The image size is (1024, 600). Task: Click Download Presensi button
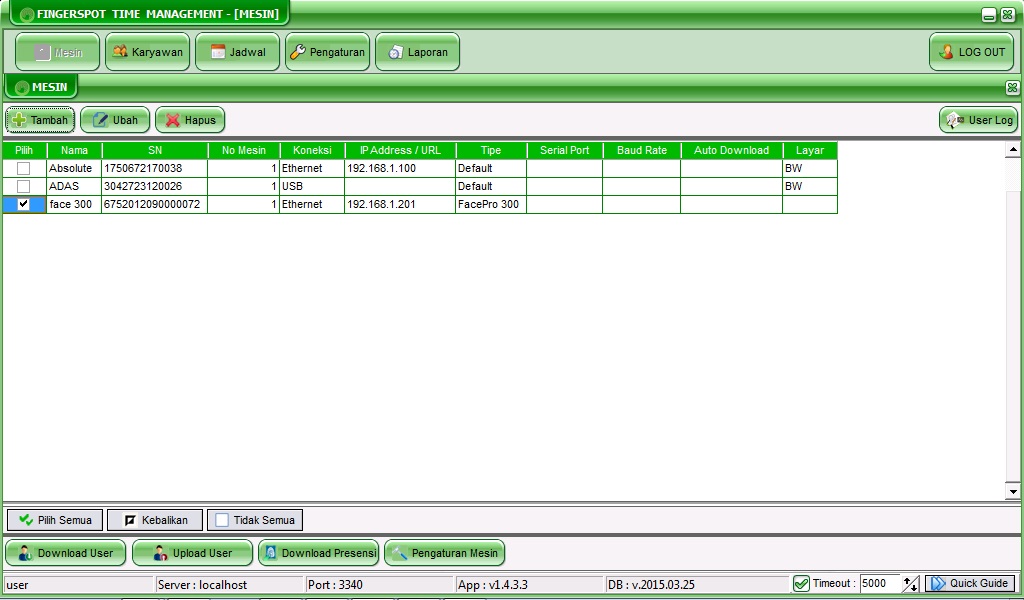pyautogui.click(x=319, y=553)
